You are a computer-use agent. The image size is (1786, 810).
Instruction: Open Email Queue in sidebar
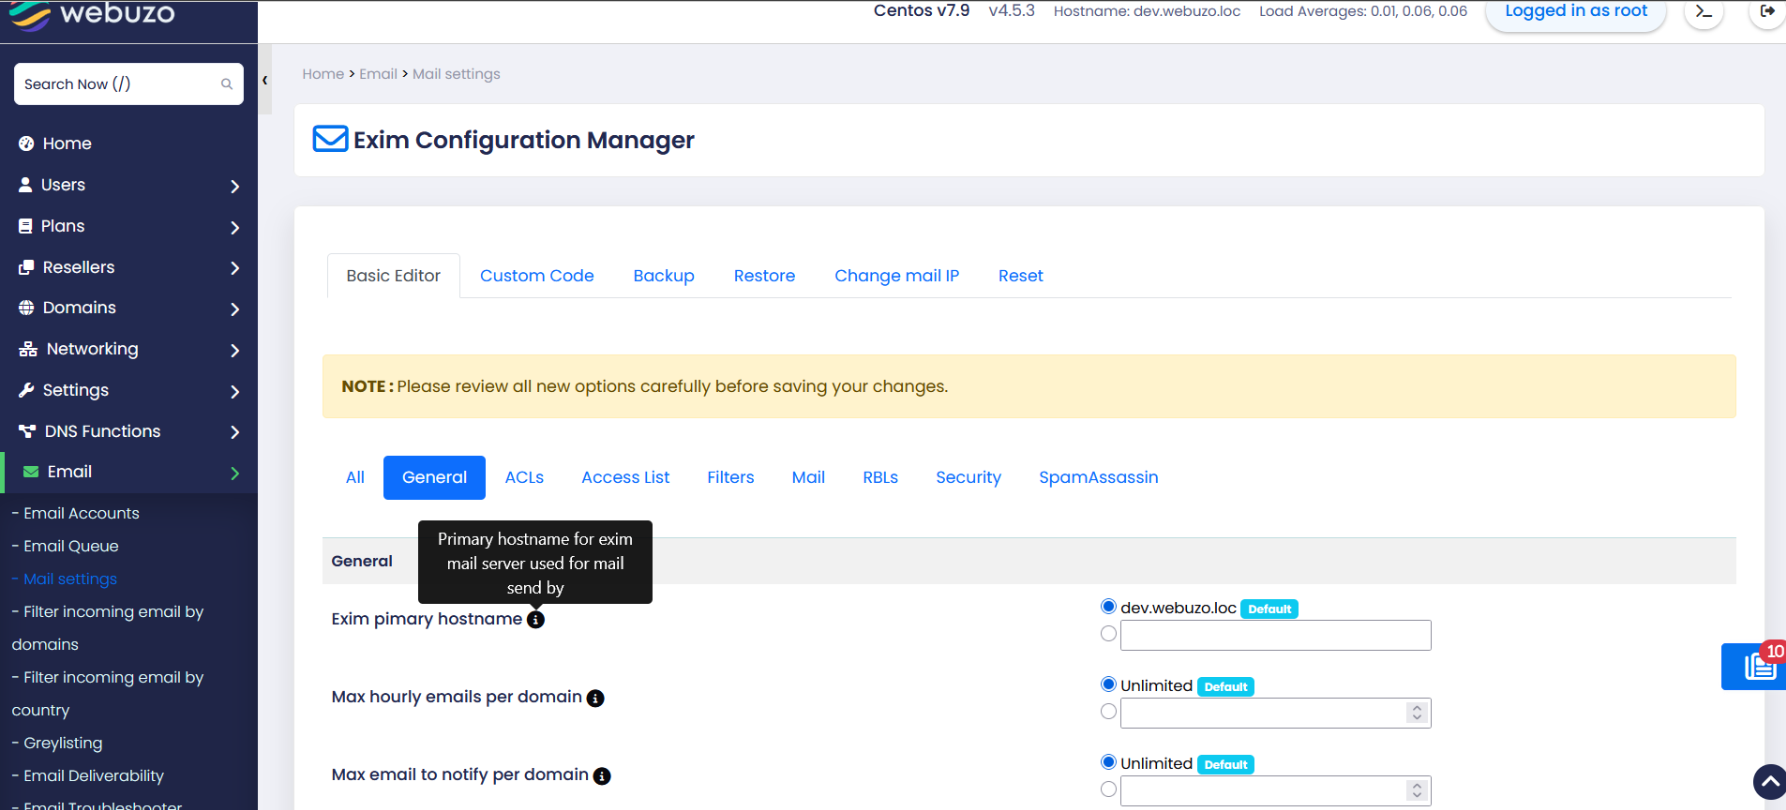point(71,546)
